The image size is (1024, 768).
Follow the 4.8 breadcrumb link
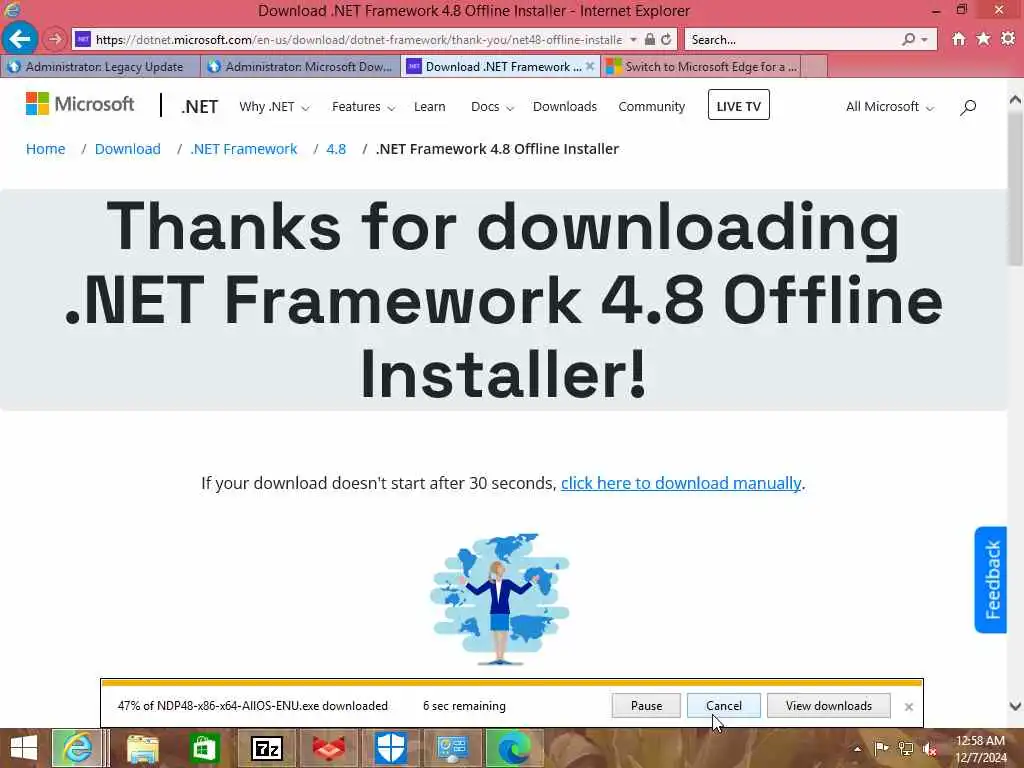pos(336,149)
